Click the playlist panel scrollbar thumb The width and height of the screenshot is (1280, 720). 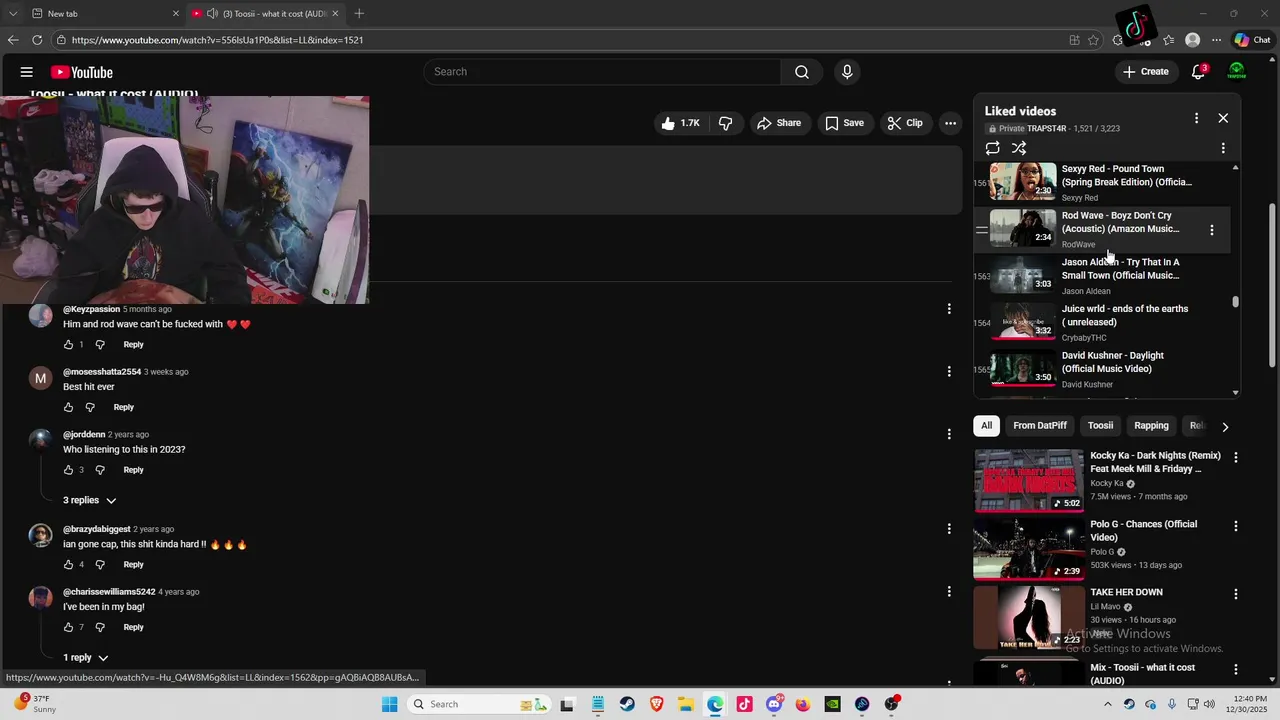coord(1236,302)
